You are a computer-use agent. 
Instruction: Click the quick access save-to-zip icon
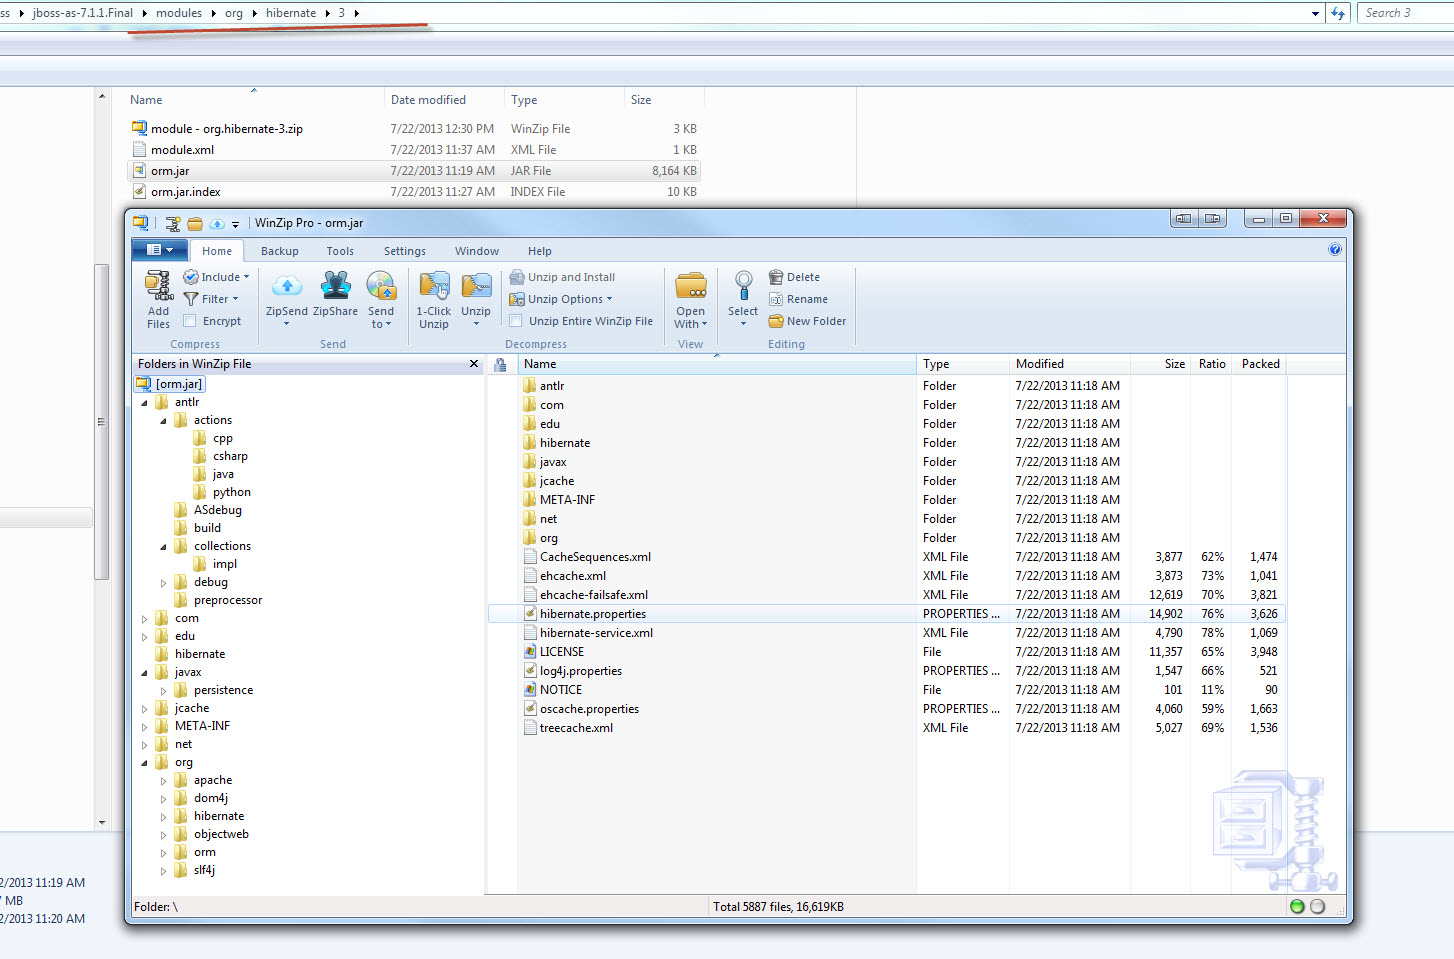(x=173, y=223)
